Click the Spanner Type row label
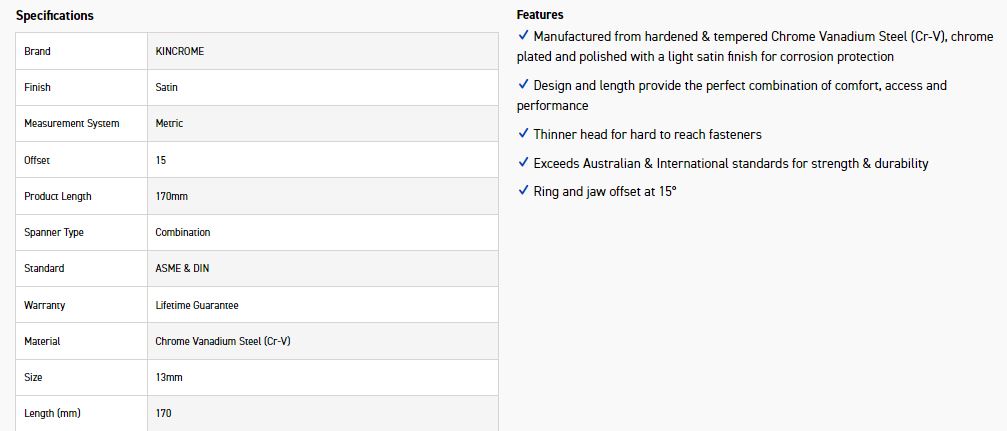Image resolution: width=1007 pixels, height=431 pixels. pos(54,232)
